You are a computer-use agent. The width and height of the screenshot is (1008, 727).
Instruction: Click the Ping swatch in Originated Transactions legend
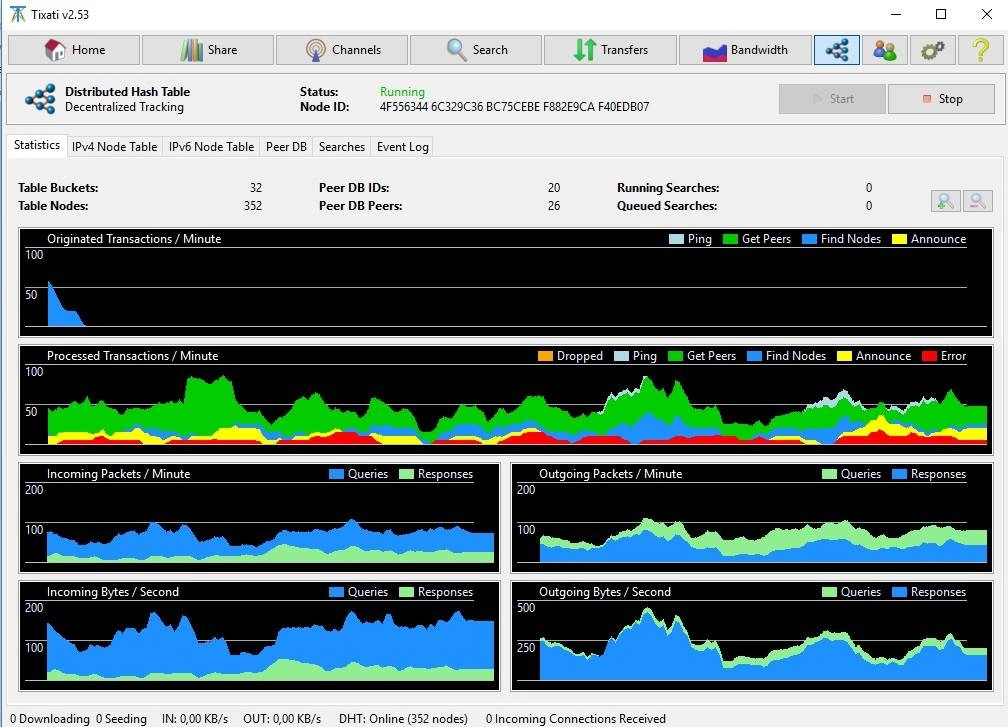pos(676,239)
